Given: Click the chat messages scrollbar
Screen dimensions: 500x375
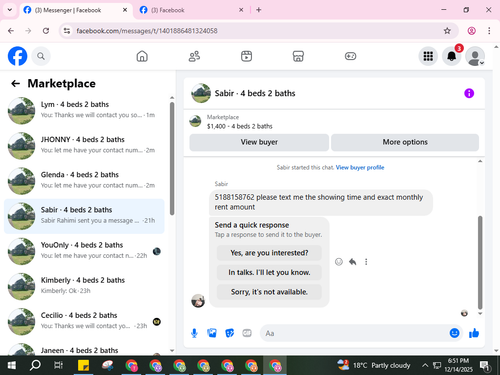Looking at the screenshot, I should (x=480, y=263).
